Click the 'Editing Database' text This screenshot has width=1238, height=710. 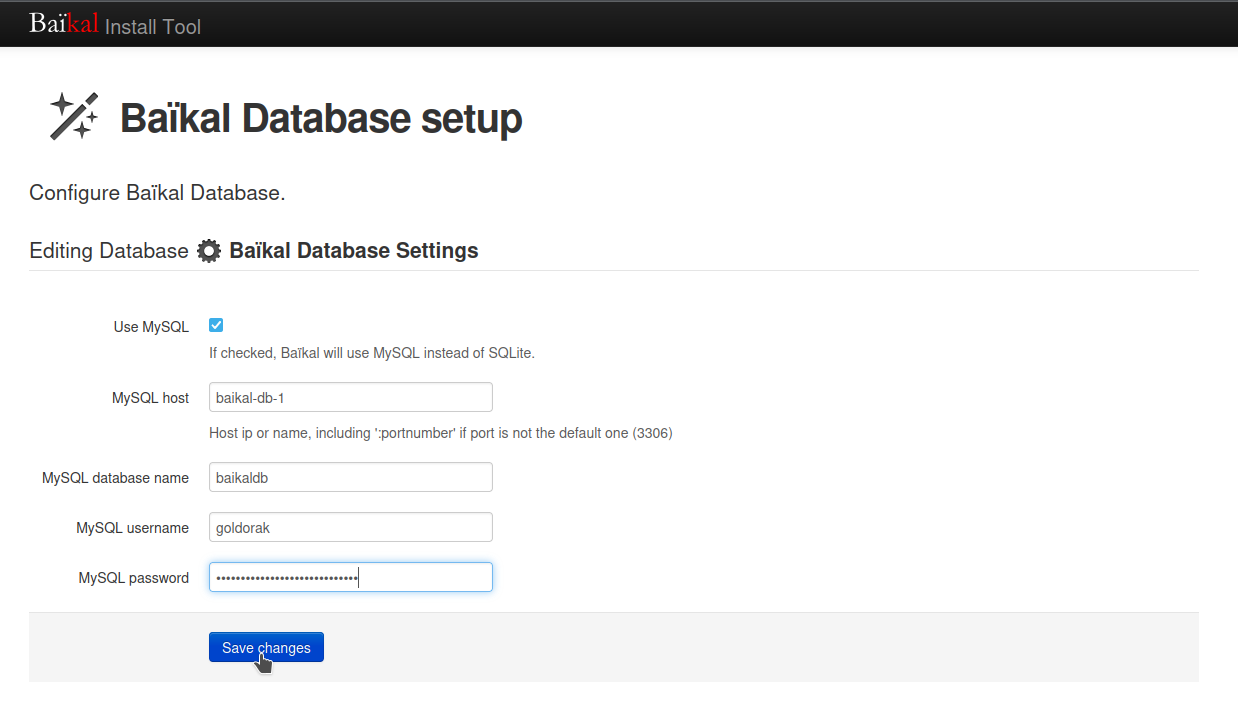pos(109,251)
